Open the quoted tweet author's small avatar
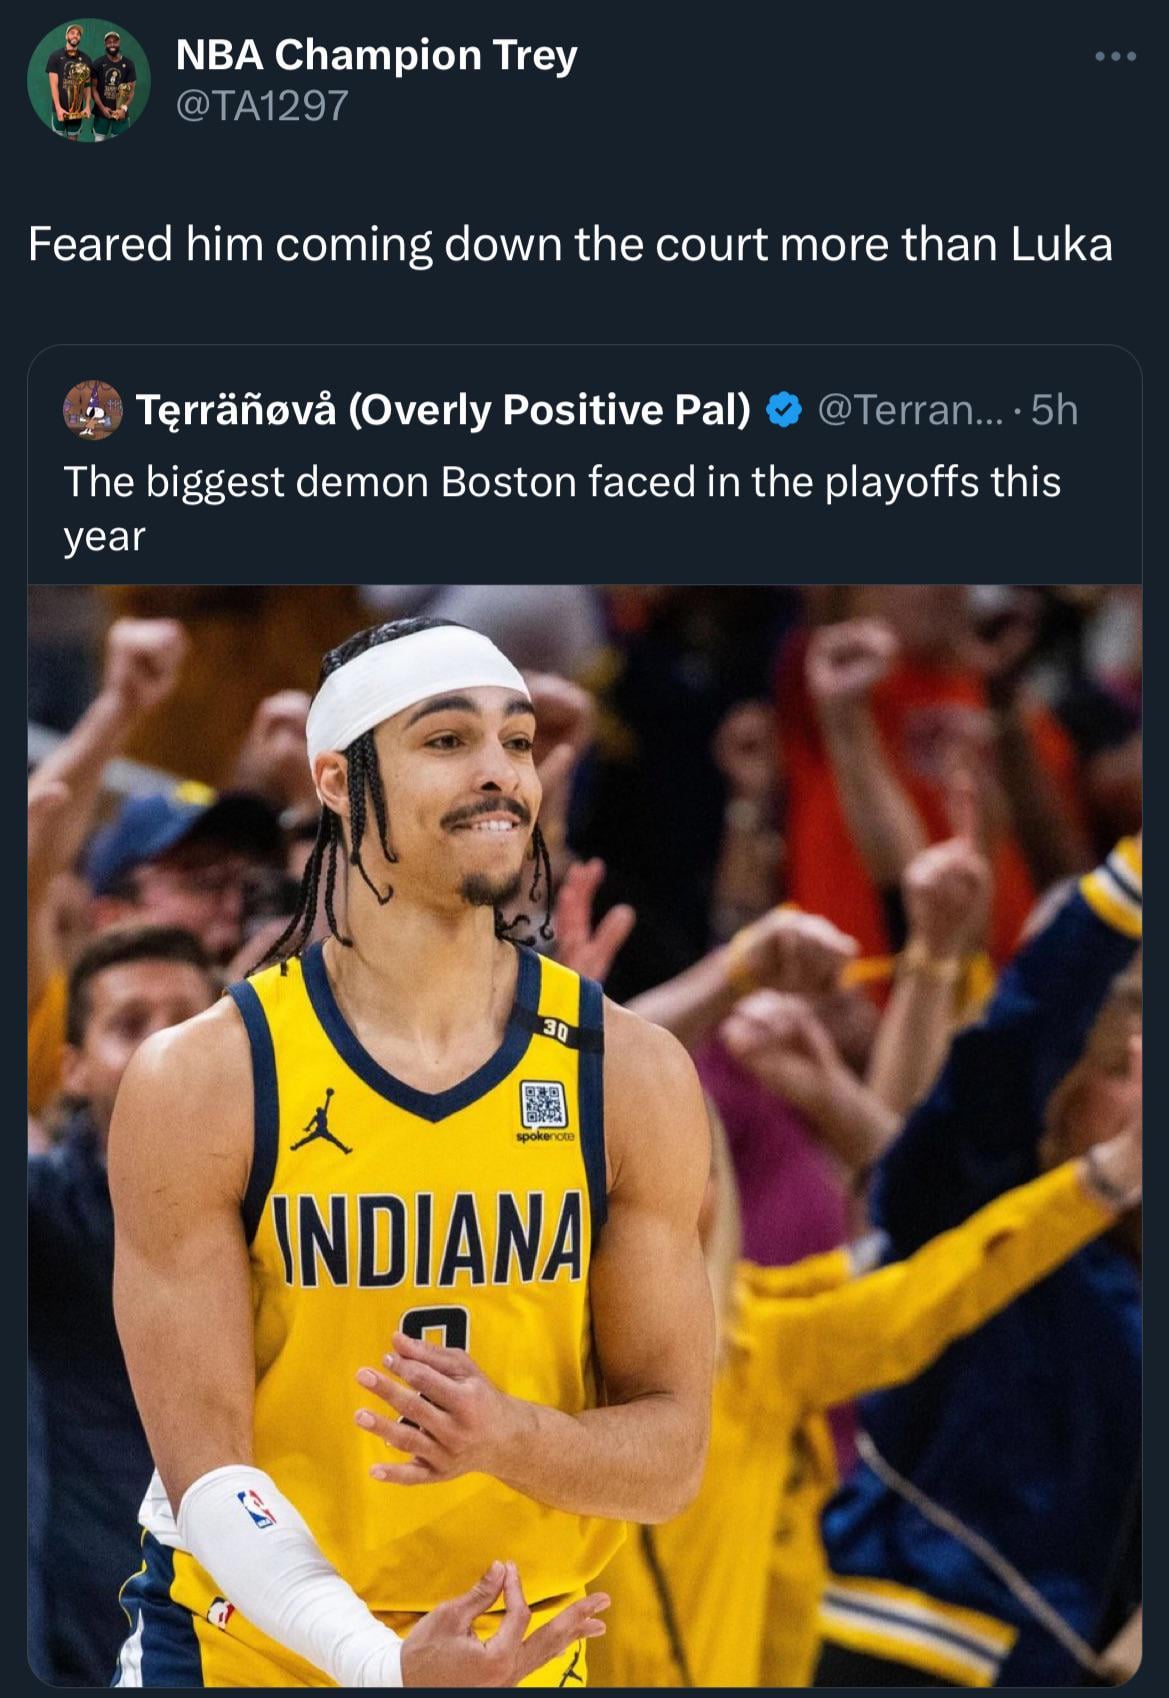Image resolution: width=1169 pixels, height=1698 pixels. [x=92, y=410]
